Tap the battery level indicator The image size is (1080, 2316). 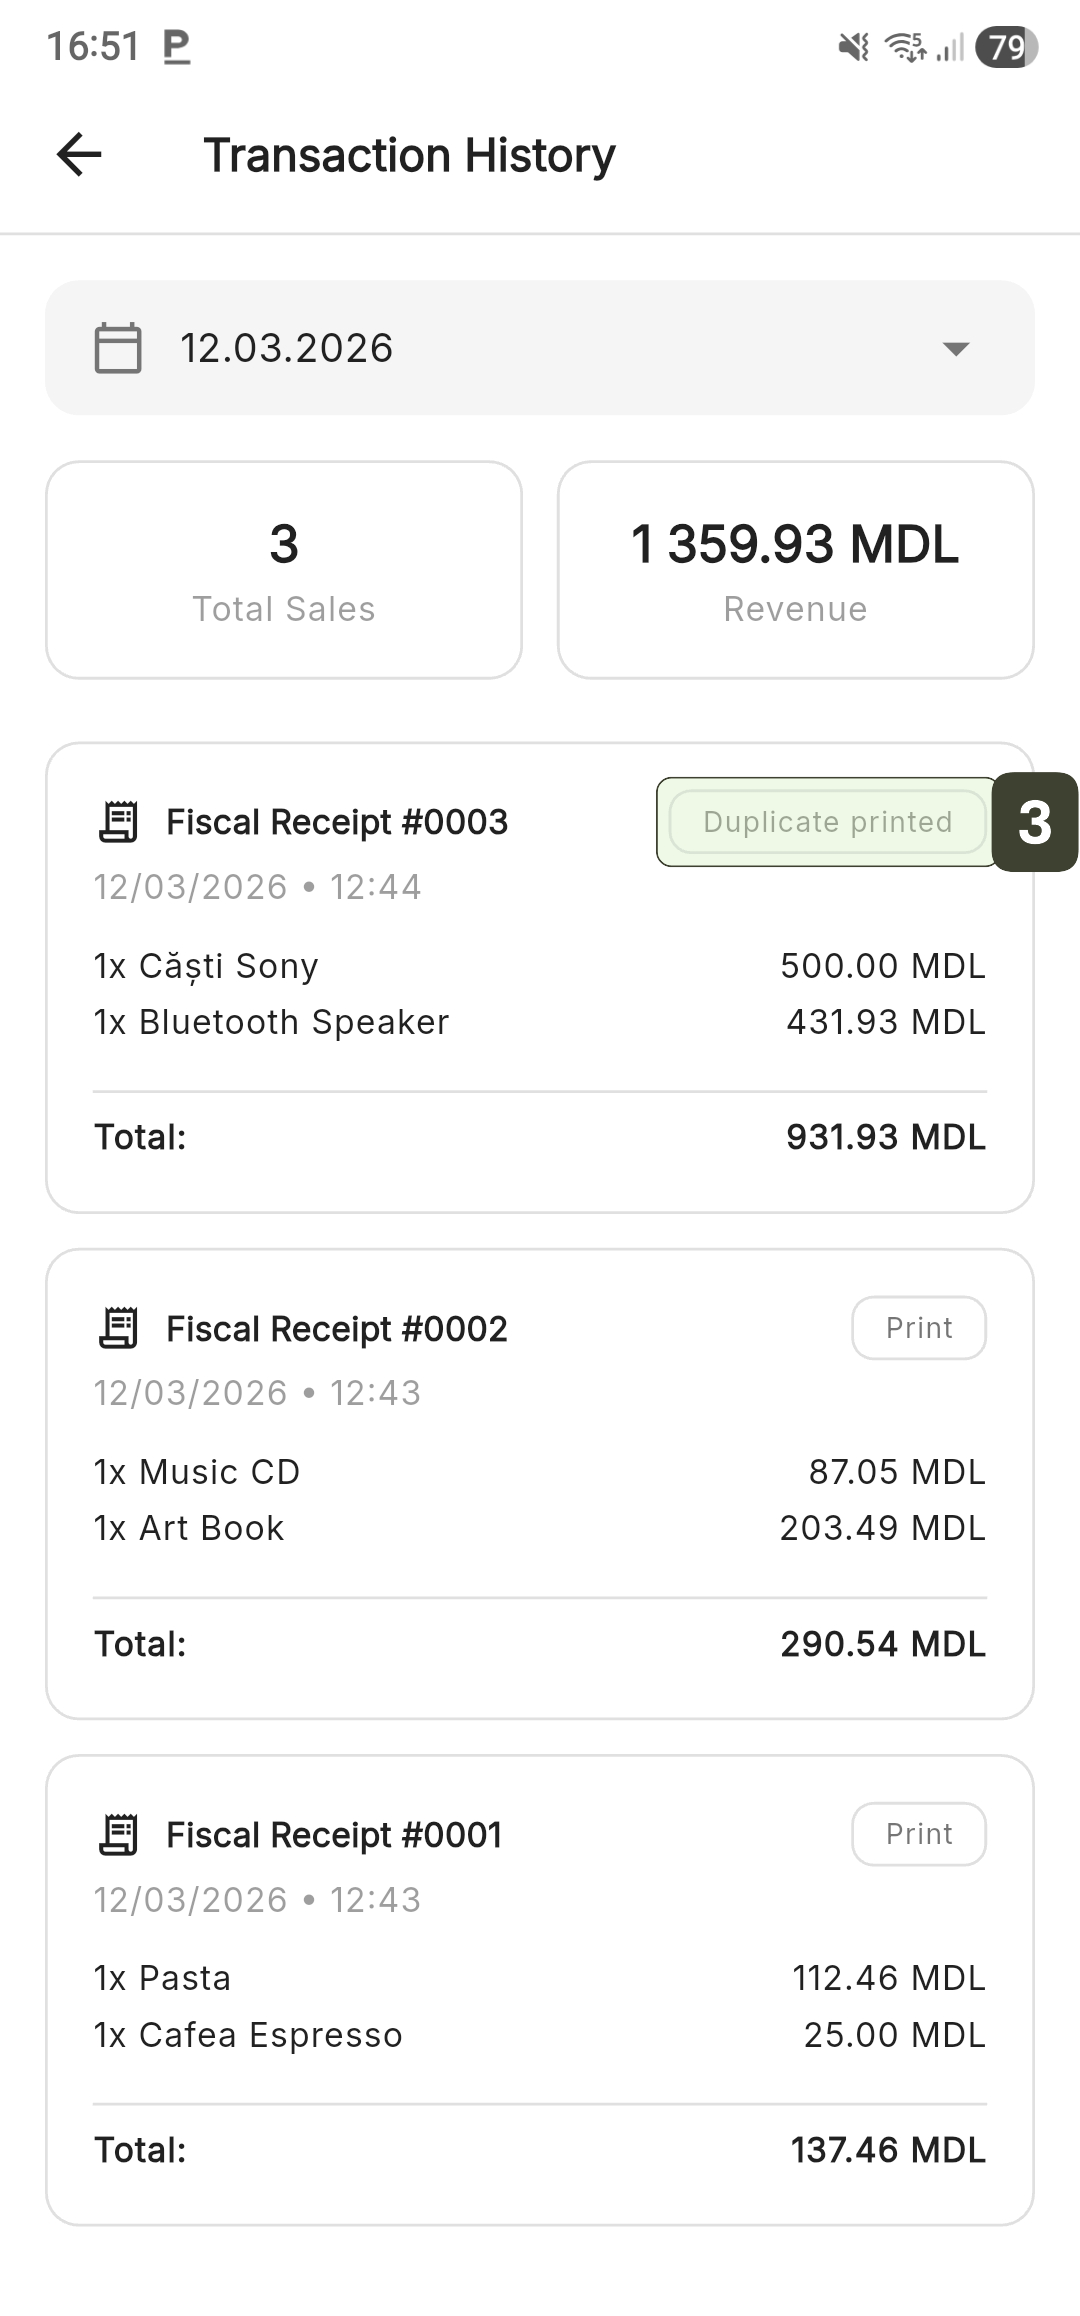click(x=1006, y=47)
